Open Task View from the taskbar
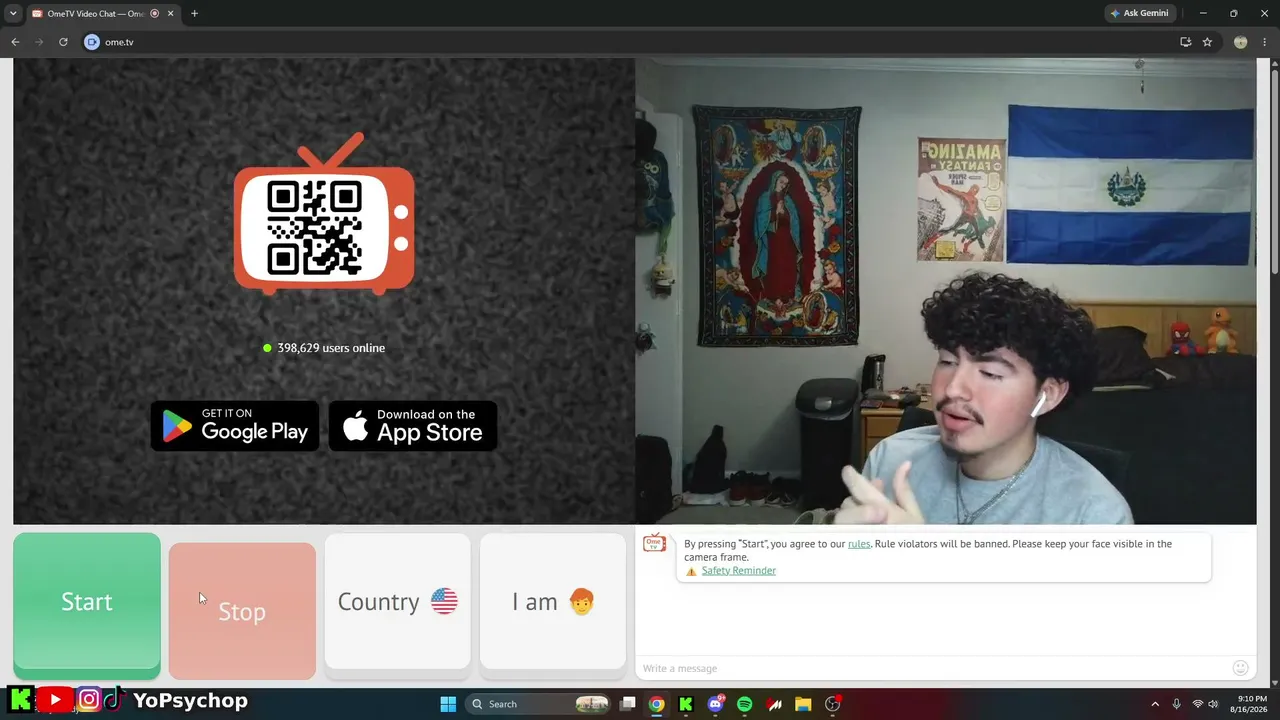 (x=627, y=704)
